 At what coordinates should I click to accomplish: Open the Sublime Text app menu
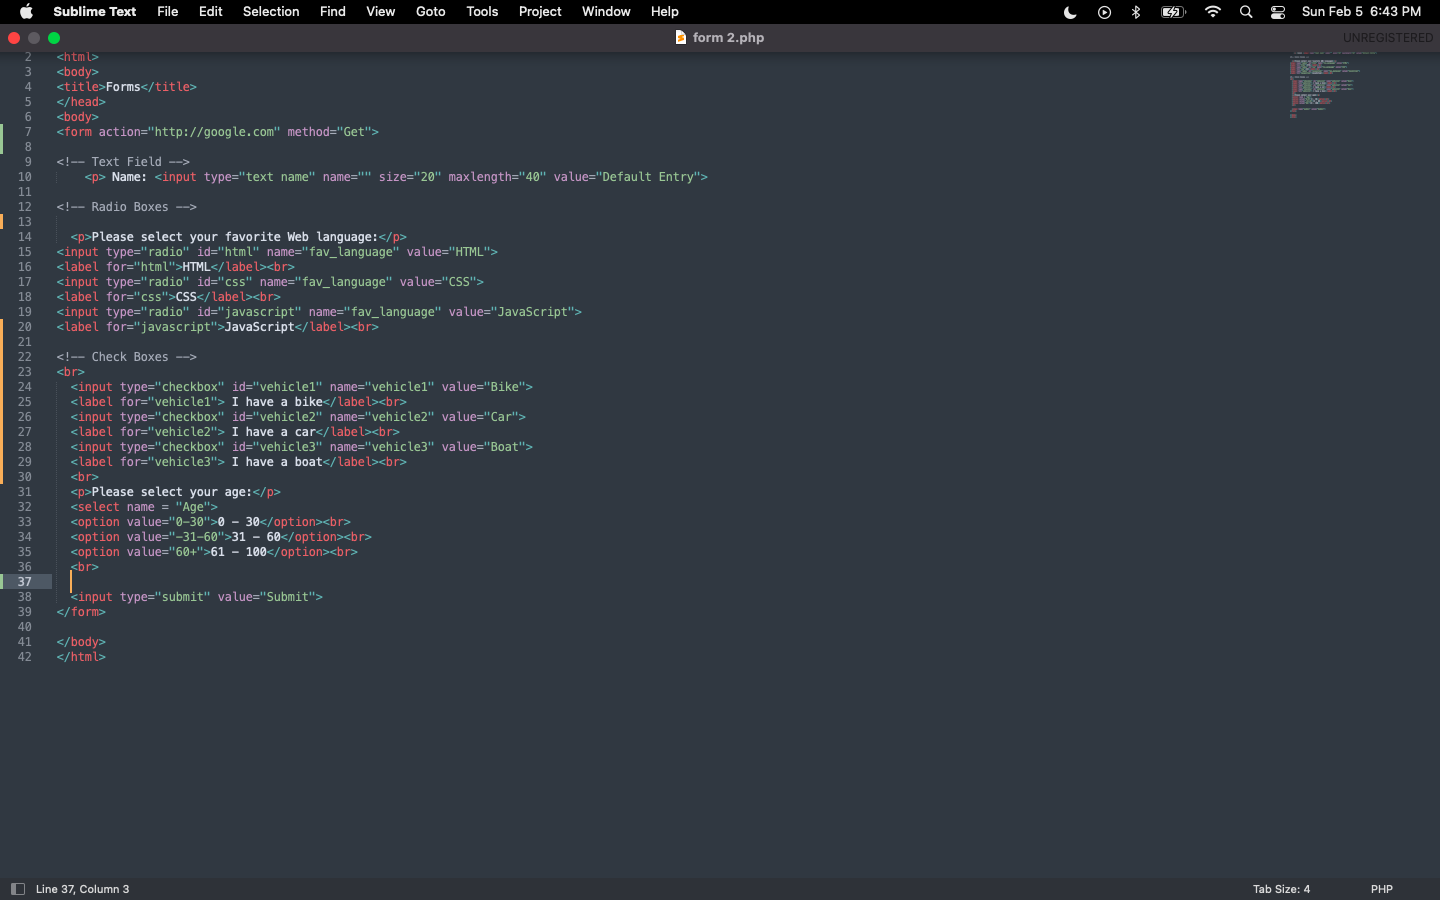(x=94, y=12)
